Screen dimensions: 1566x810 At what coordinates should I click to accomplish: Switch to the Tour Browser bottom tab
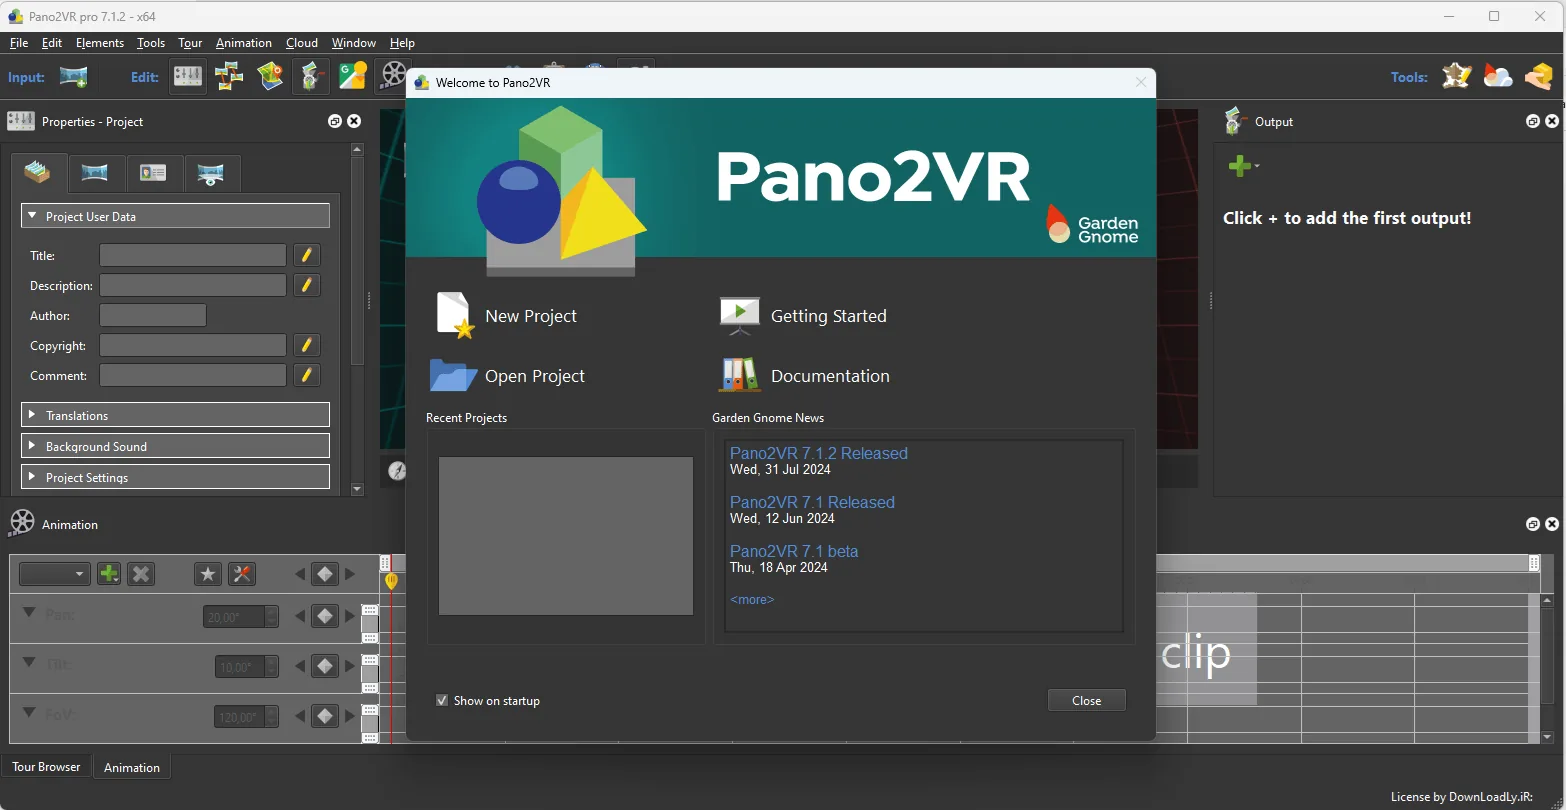[46, 767]
